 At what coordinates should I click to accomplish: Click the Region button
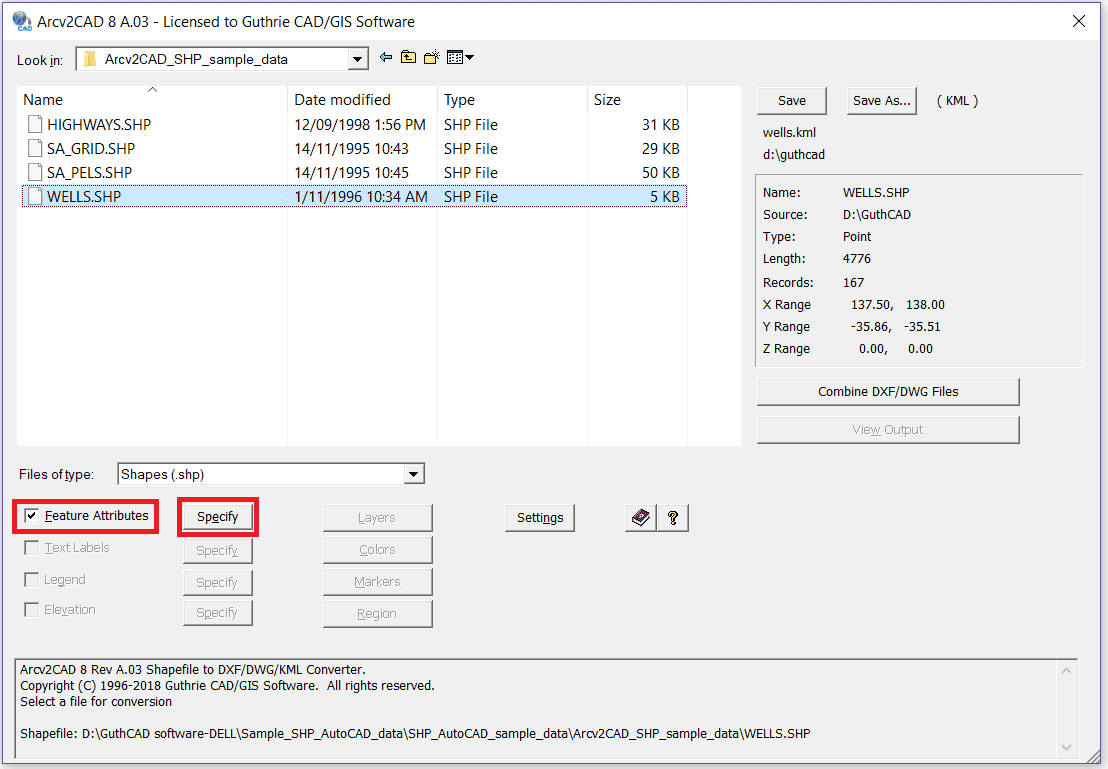(x=377, y=614)
